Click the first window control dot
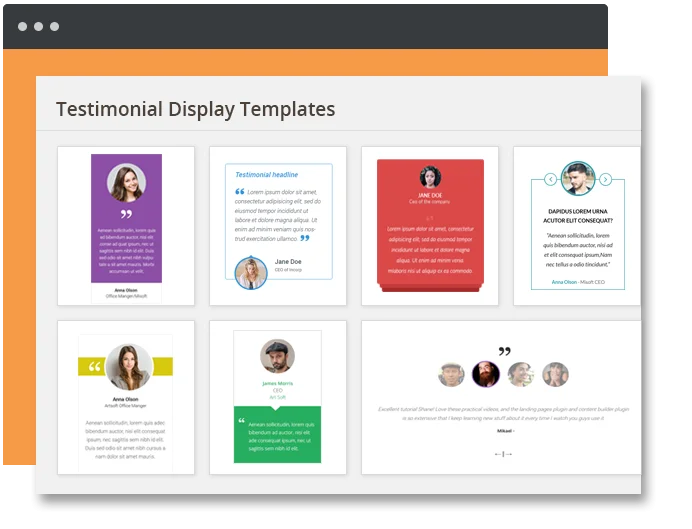 [x=23, y=26]
